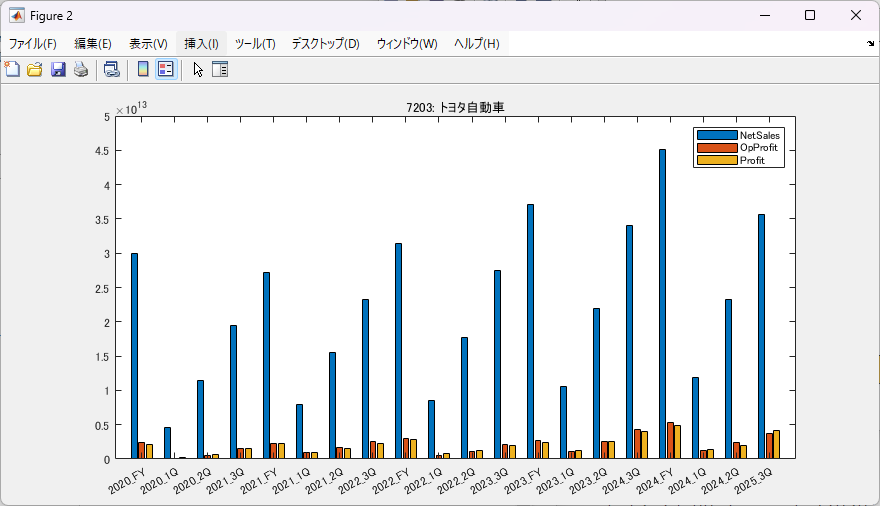Screen dimensions: 880x506
Task: Click the blue NetSales legend swatch
Action: click(x=717, y=135)
